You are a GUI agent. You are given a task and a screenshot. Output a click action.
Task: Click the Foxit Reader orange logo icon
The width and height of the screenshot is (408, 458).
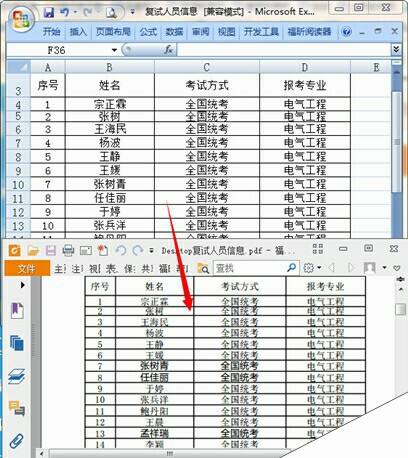[14, 250]
